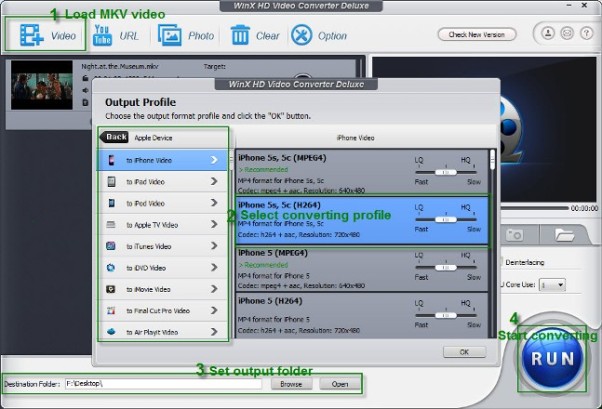
Task: Expand the to Apple TV Video chevron
Action: point(214,225)
